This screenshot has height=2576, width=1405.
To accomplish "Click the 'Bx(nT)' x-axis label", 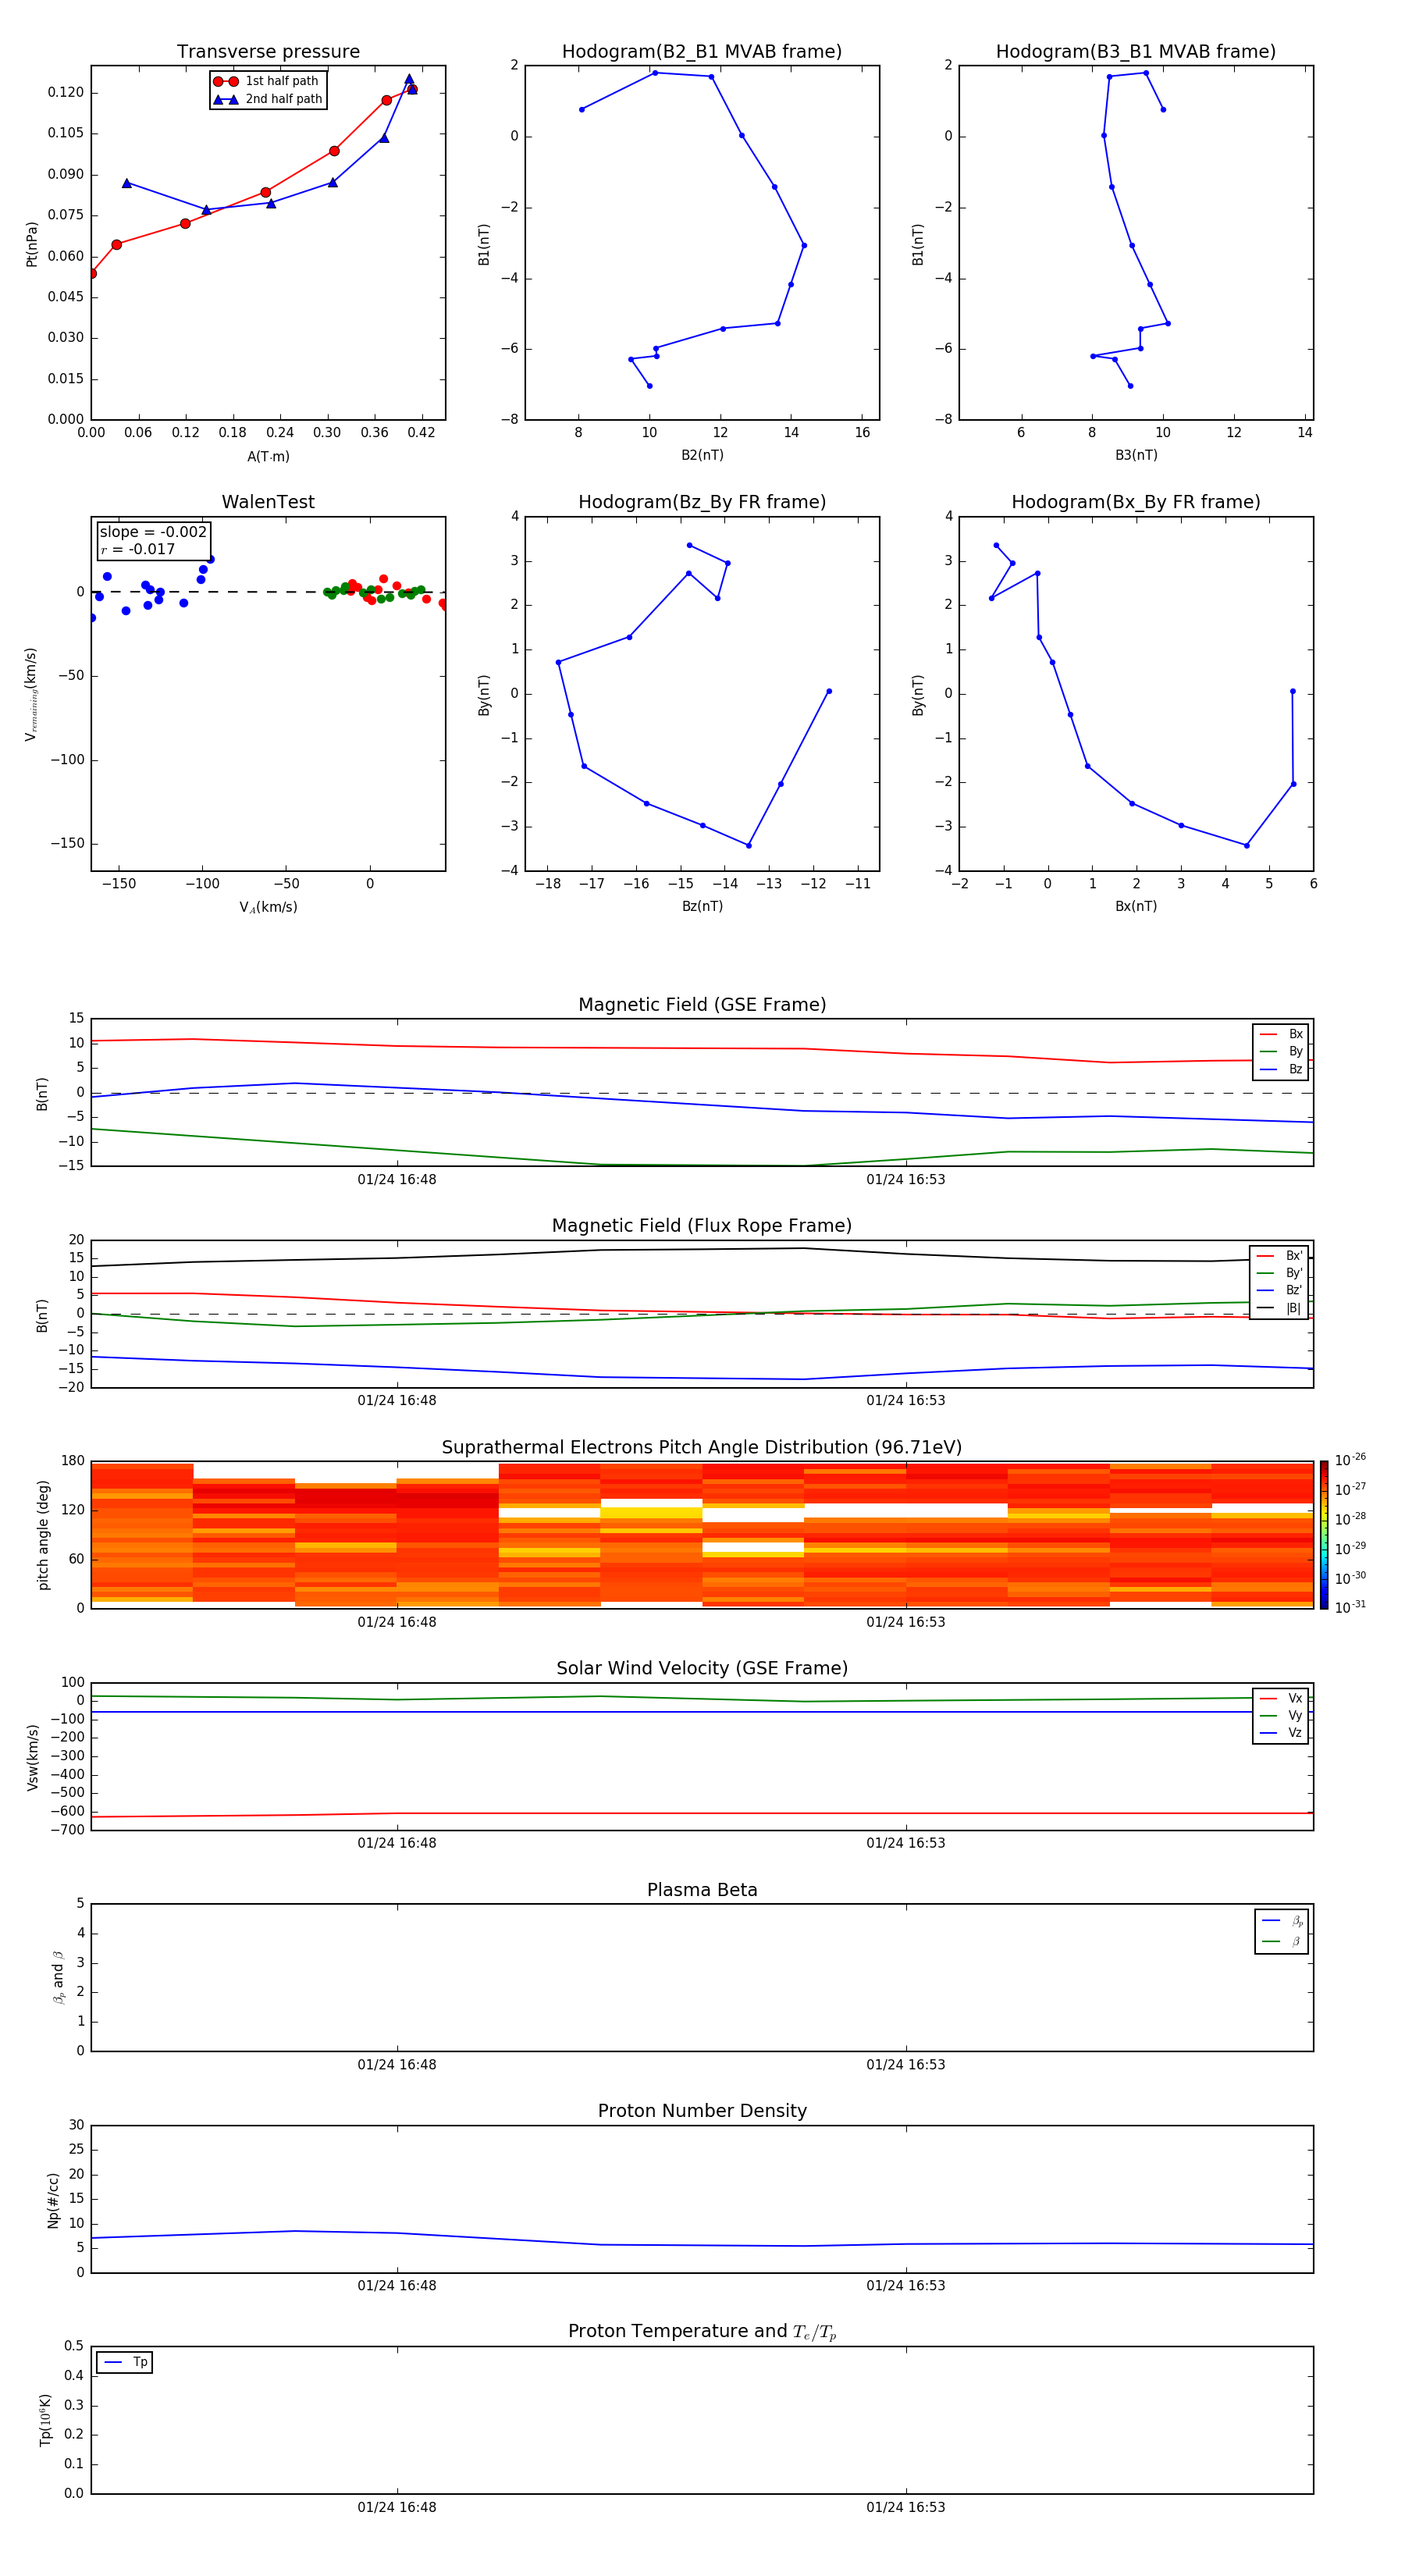I will point(1136,906).
